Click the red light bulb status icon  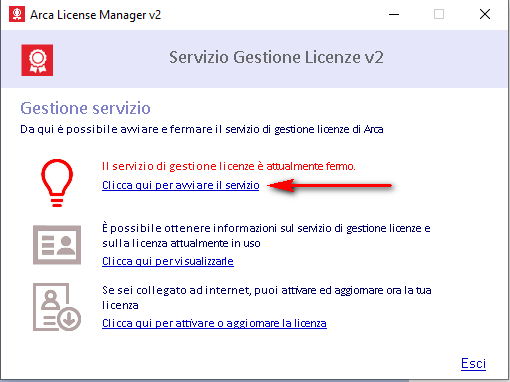57,183
